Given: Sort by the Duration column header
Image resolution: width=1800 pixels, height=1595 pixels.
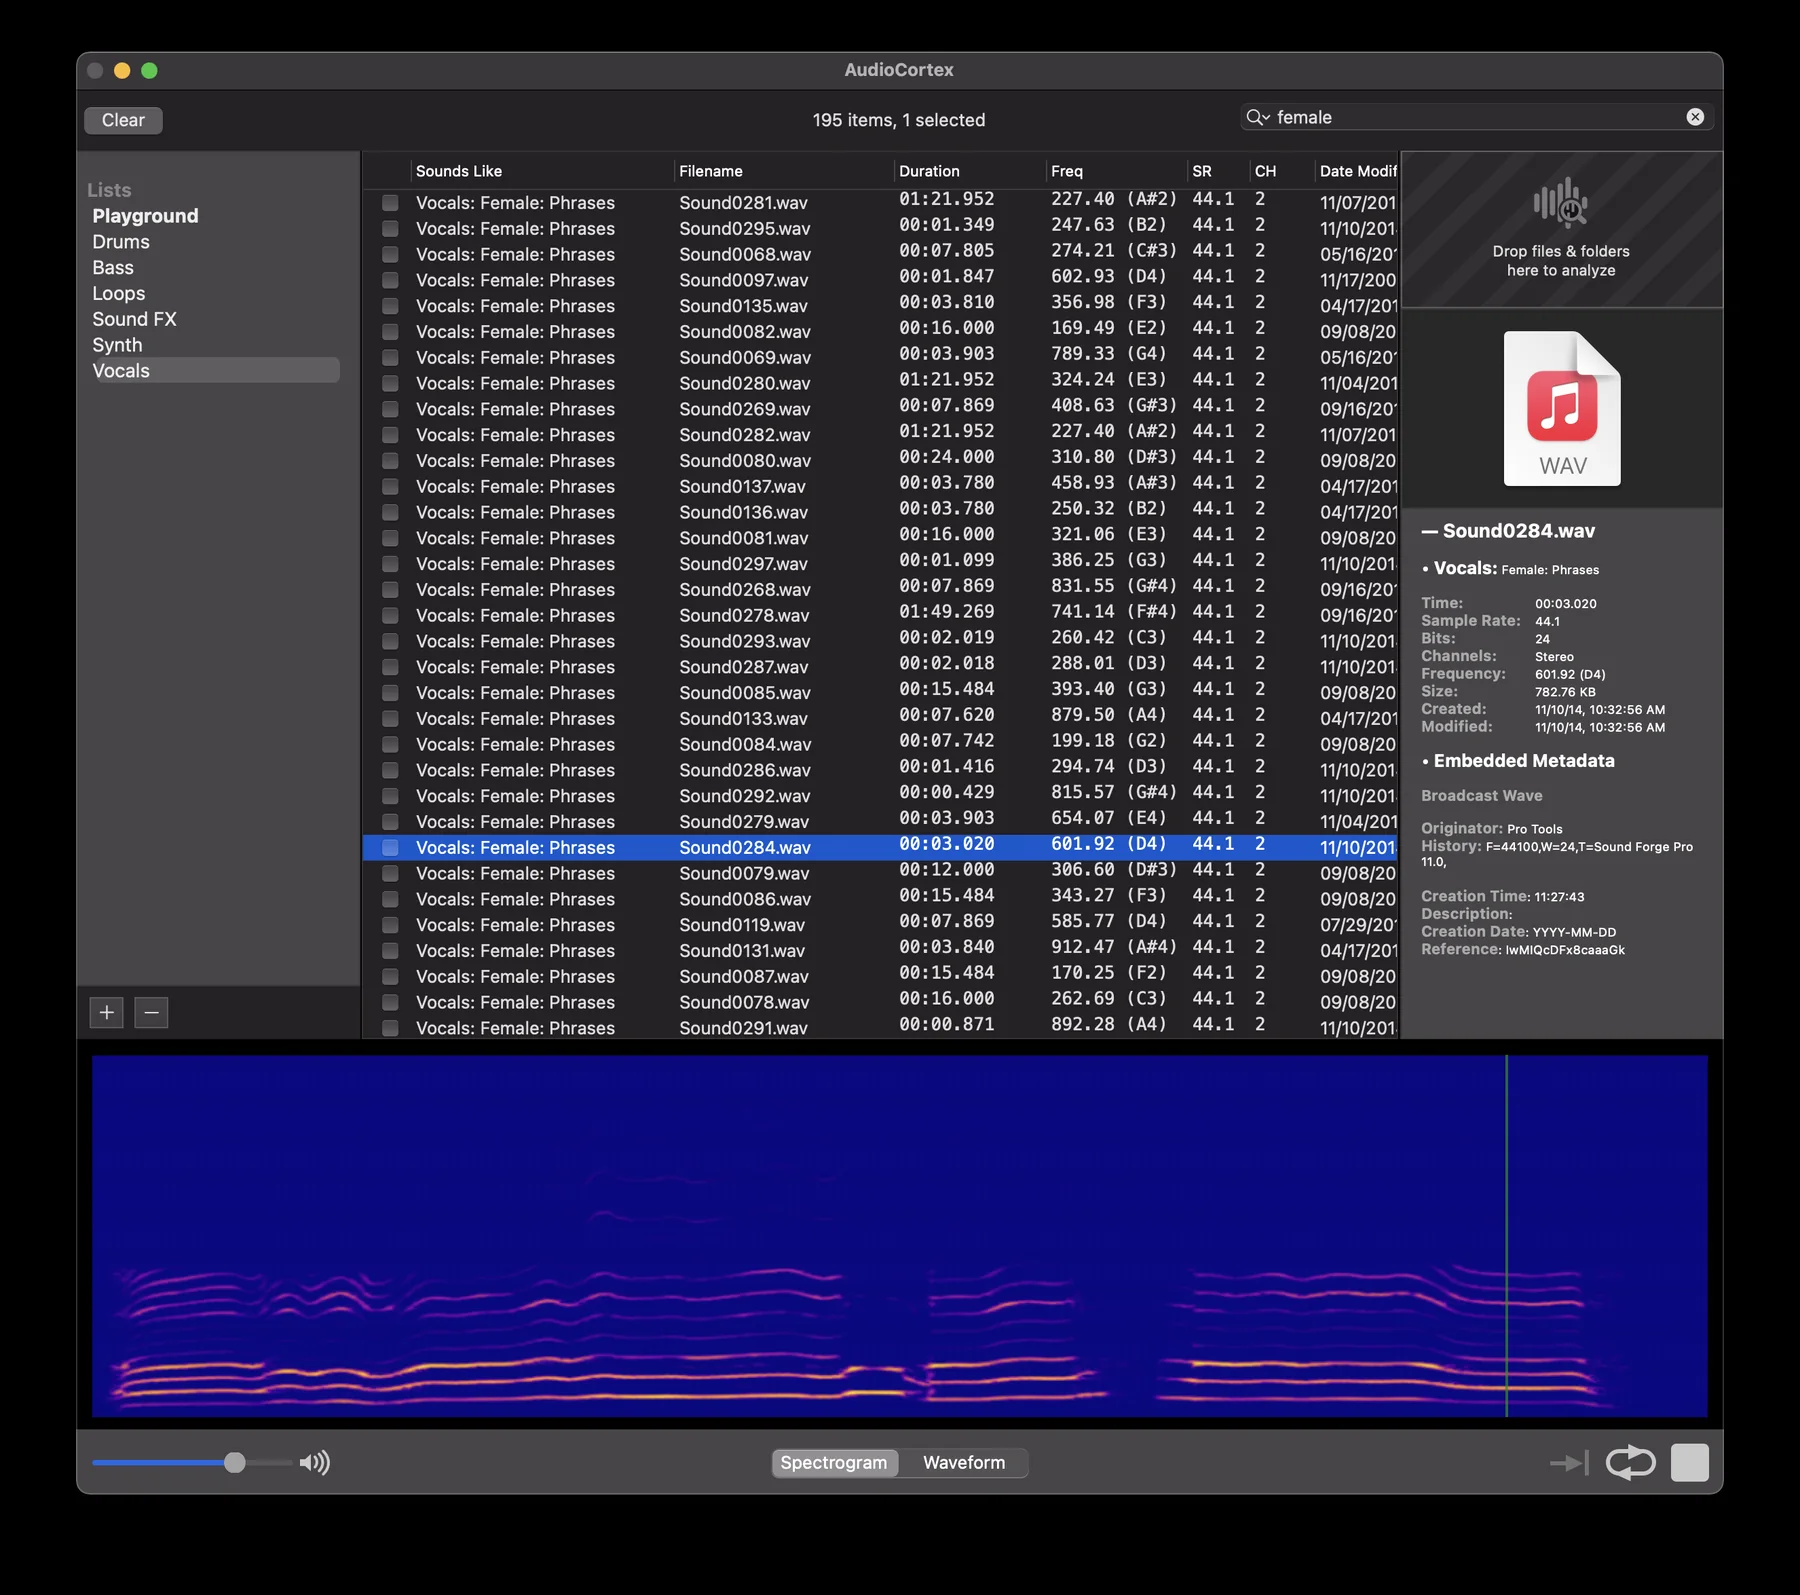Looking at the screenshot, I should [969, 171].
